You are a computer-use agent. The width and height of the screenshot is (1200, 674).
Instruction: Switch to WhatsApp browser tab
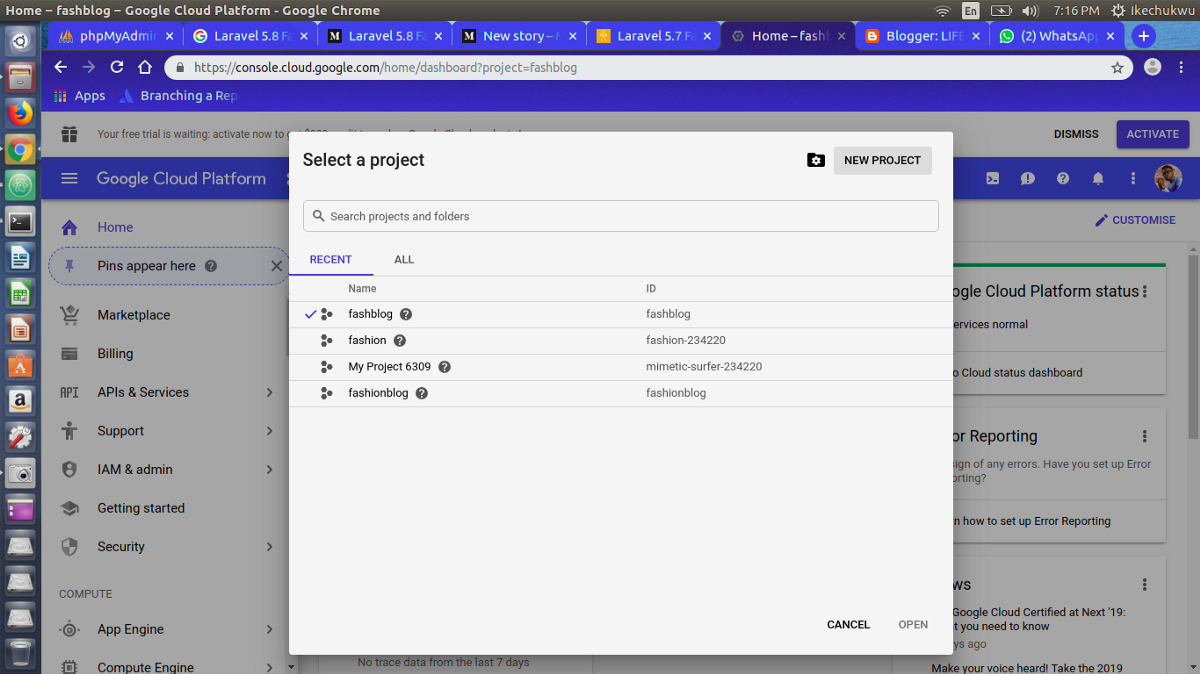[x=1056, y=36]
